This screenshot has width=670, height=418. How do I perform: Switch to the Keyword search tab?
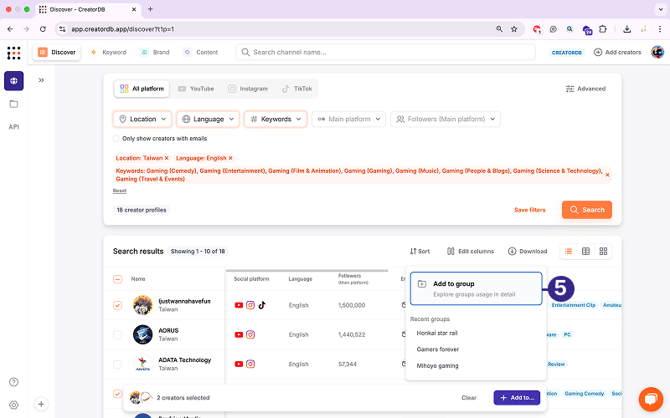tap(109, 52)
